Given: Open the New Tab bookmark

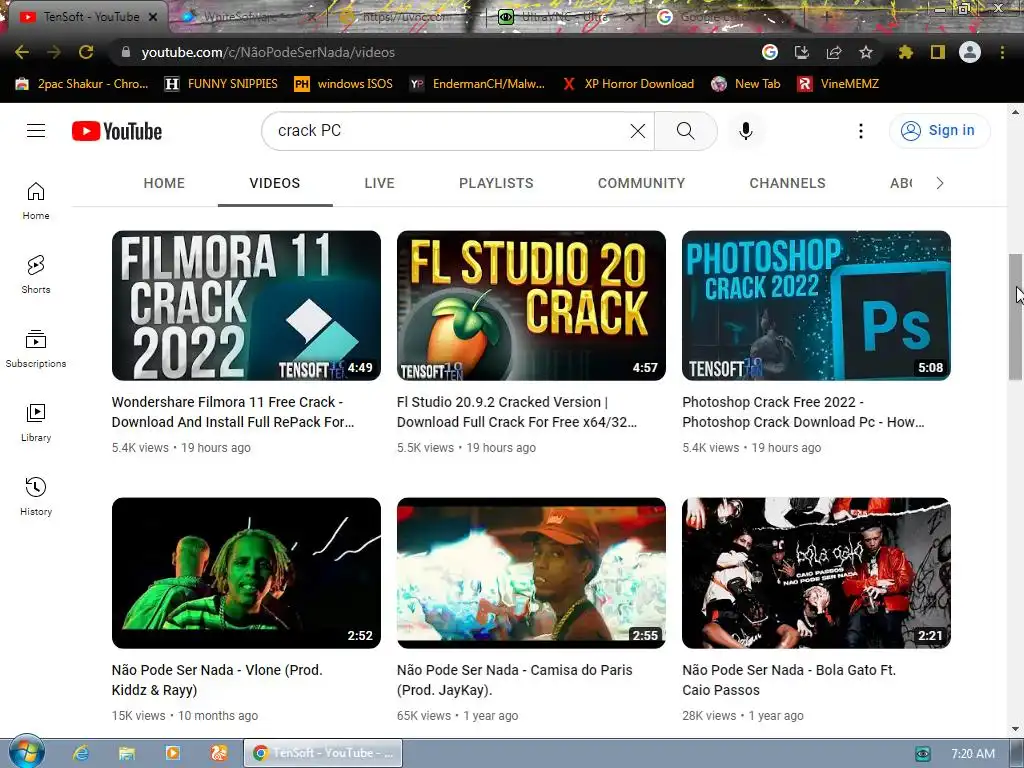Looking at the screenshot, I should point(746,84).
